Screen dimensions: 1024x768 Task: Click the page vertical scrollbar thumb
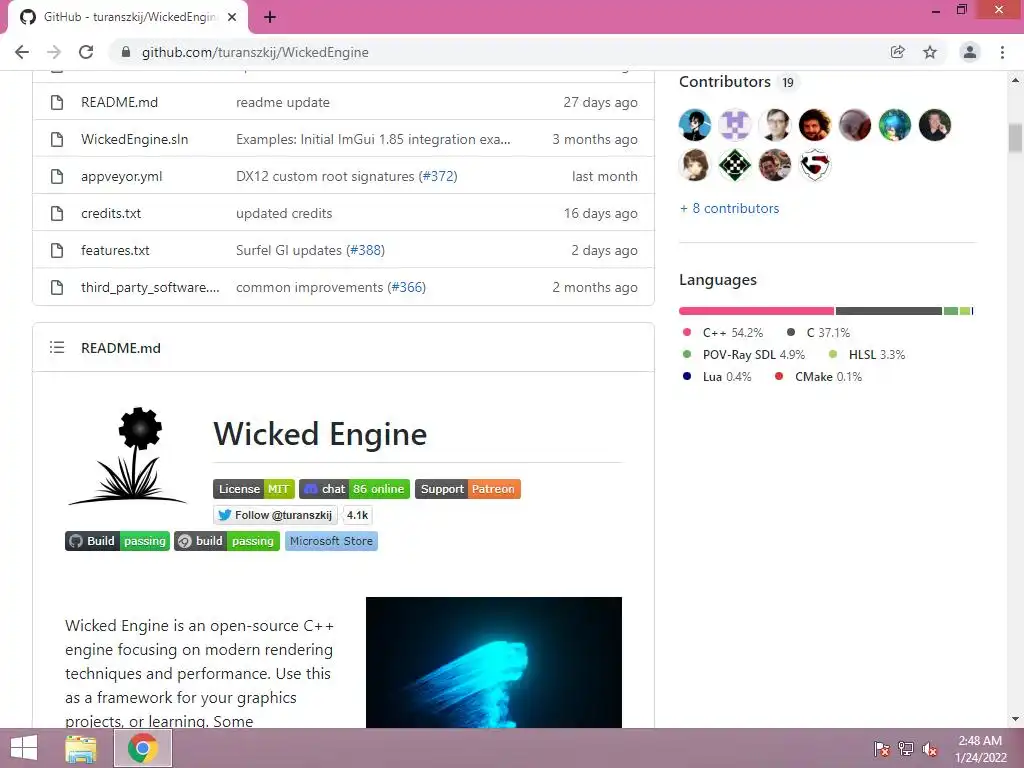point(1015,138)
